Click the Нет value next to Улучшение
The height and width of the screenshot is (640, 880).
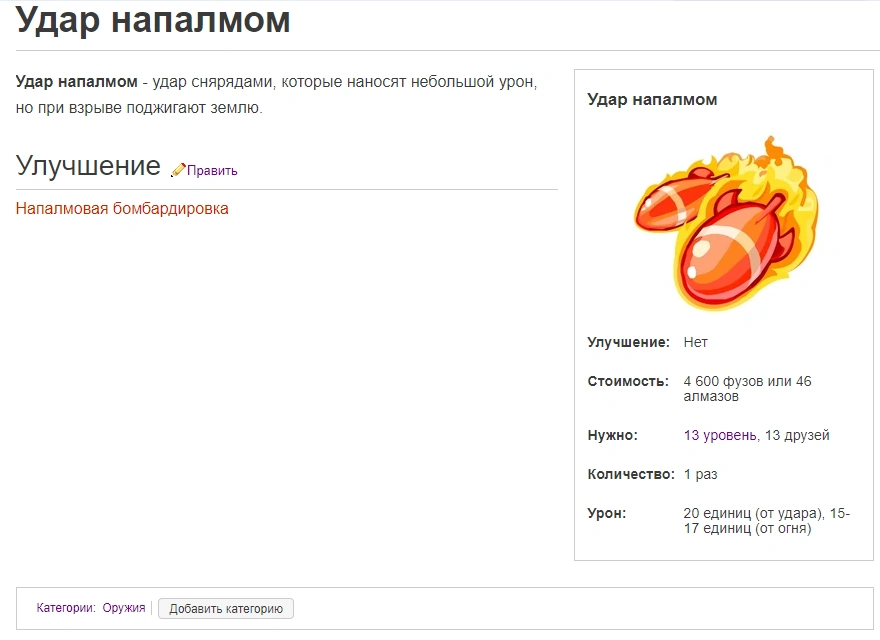click(695, 342)
